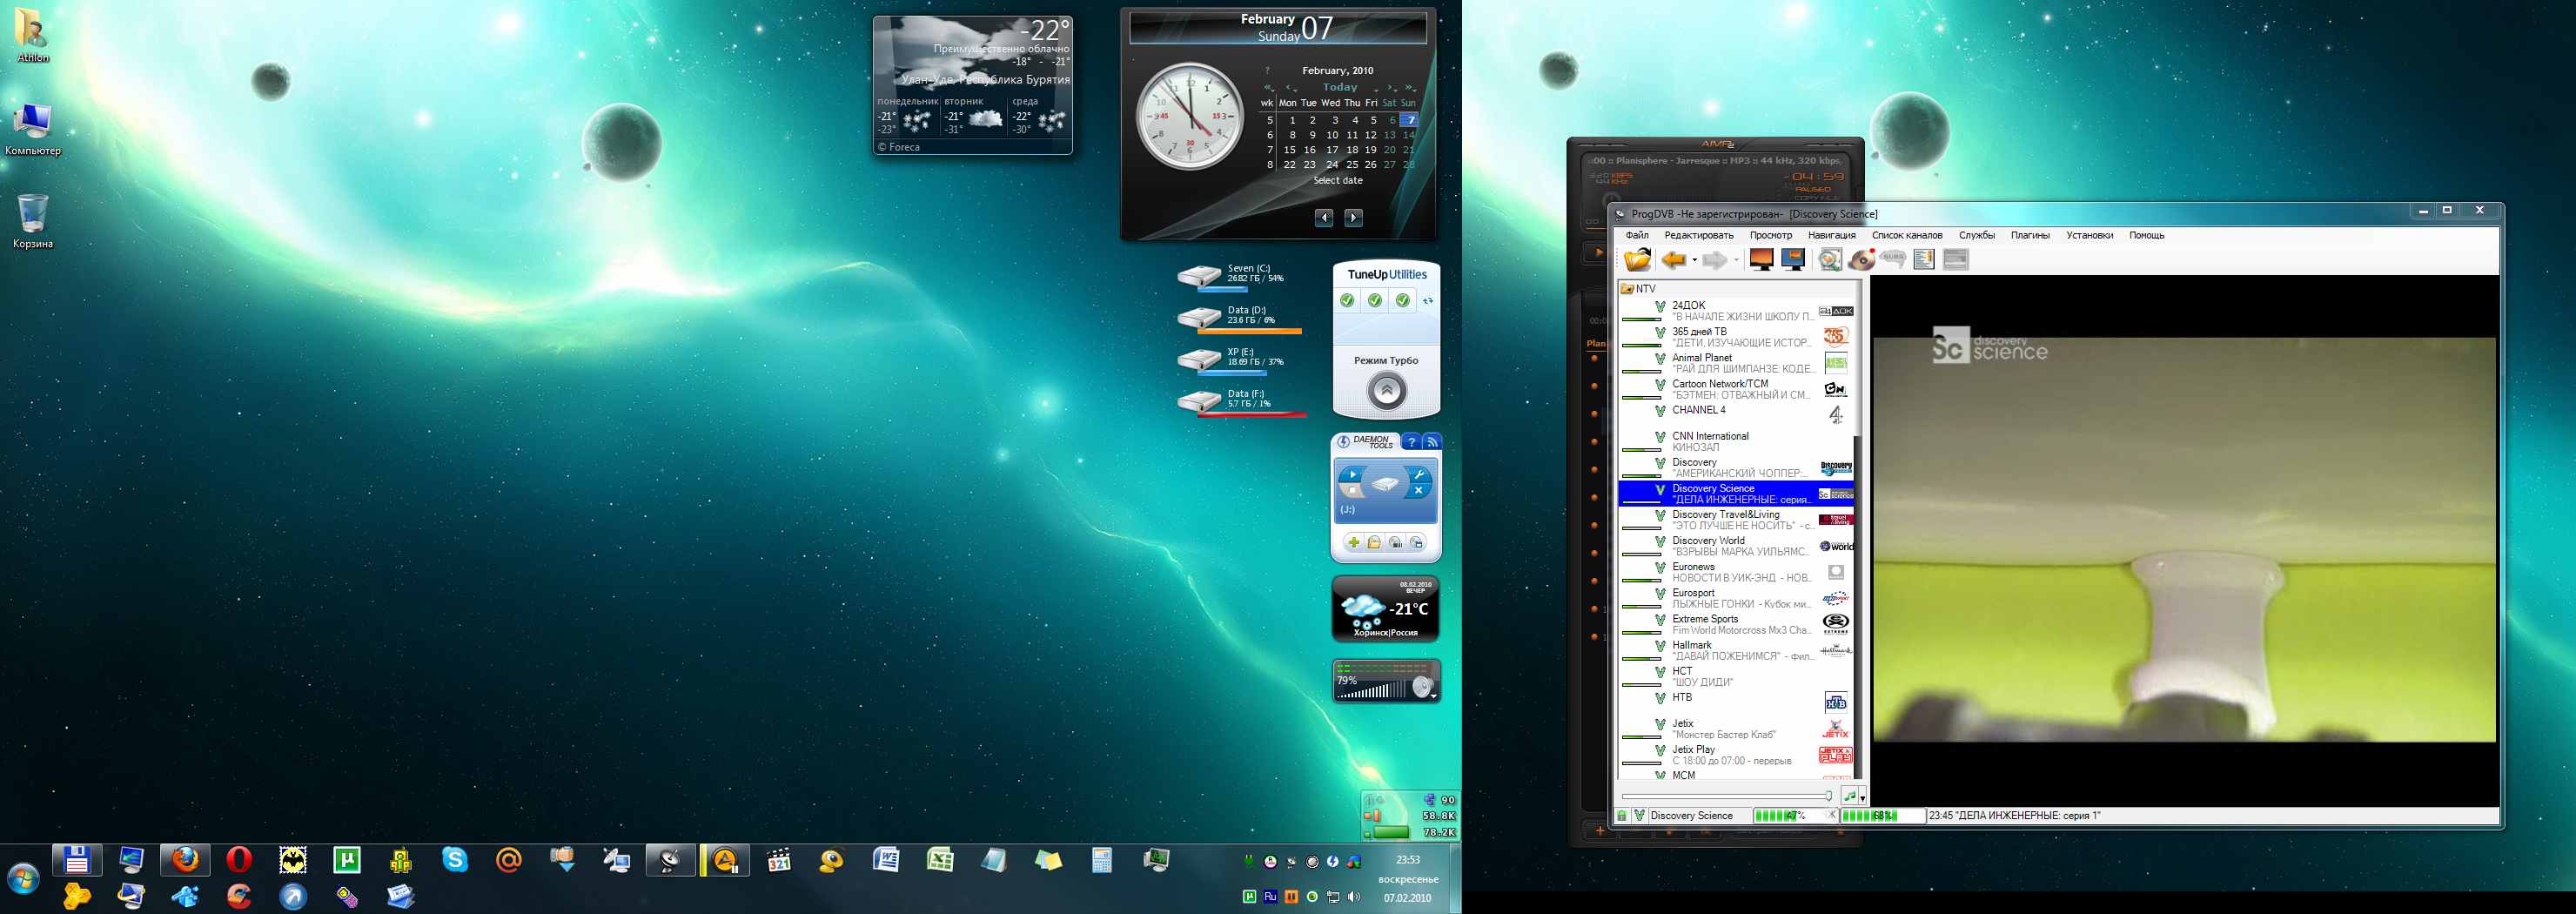Open the channel search magnifier icon
Image resolution: width=2576 pixels, height=914 pixels.
coord(1829,260)
